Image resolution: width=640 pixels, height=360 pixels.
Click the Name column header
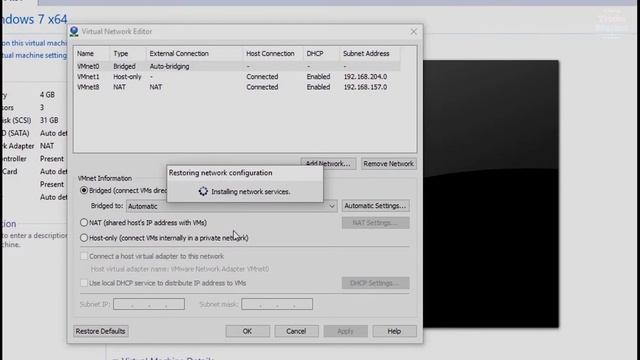pyautogui.click(x=92, y=53)
